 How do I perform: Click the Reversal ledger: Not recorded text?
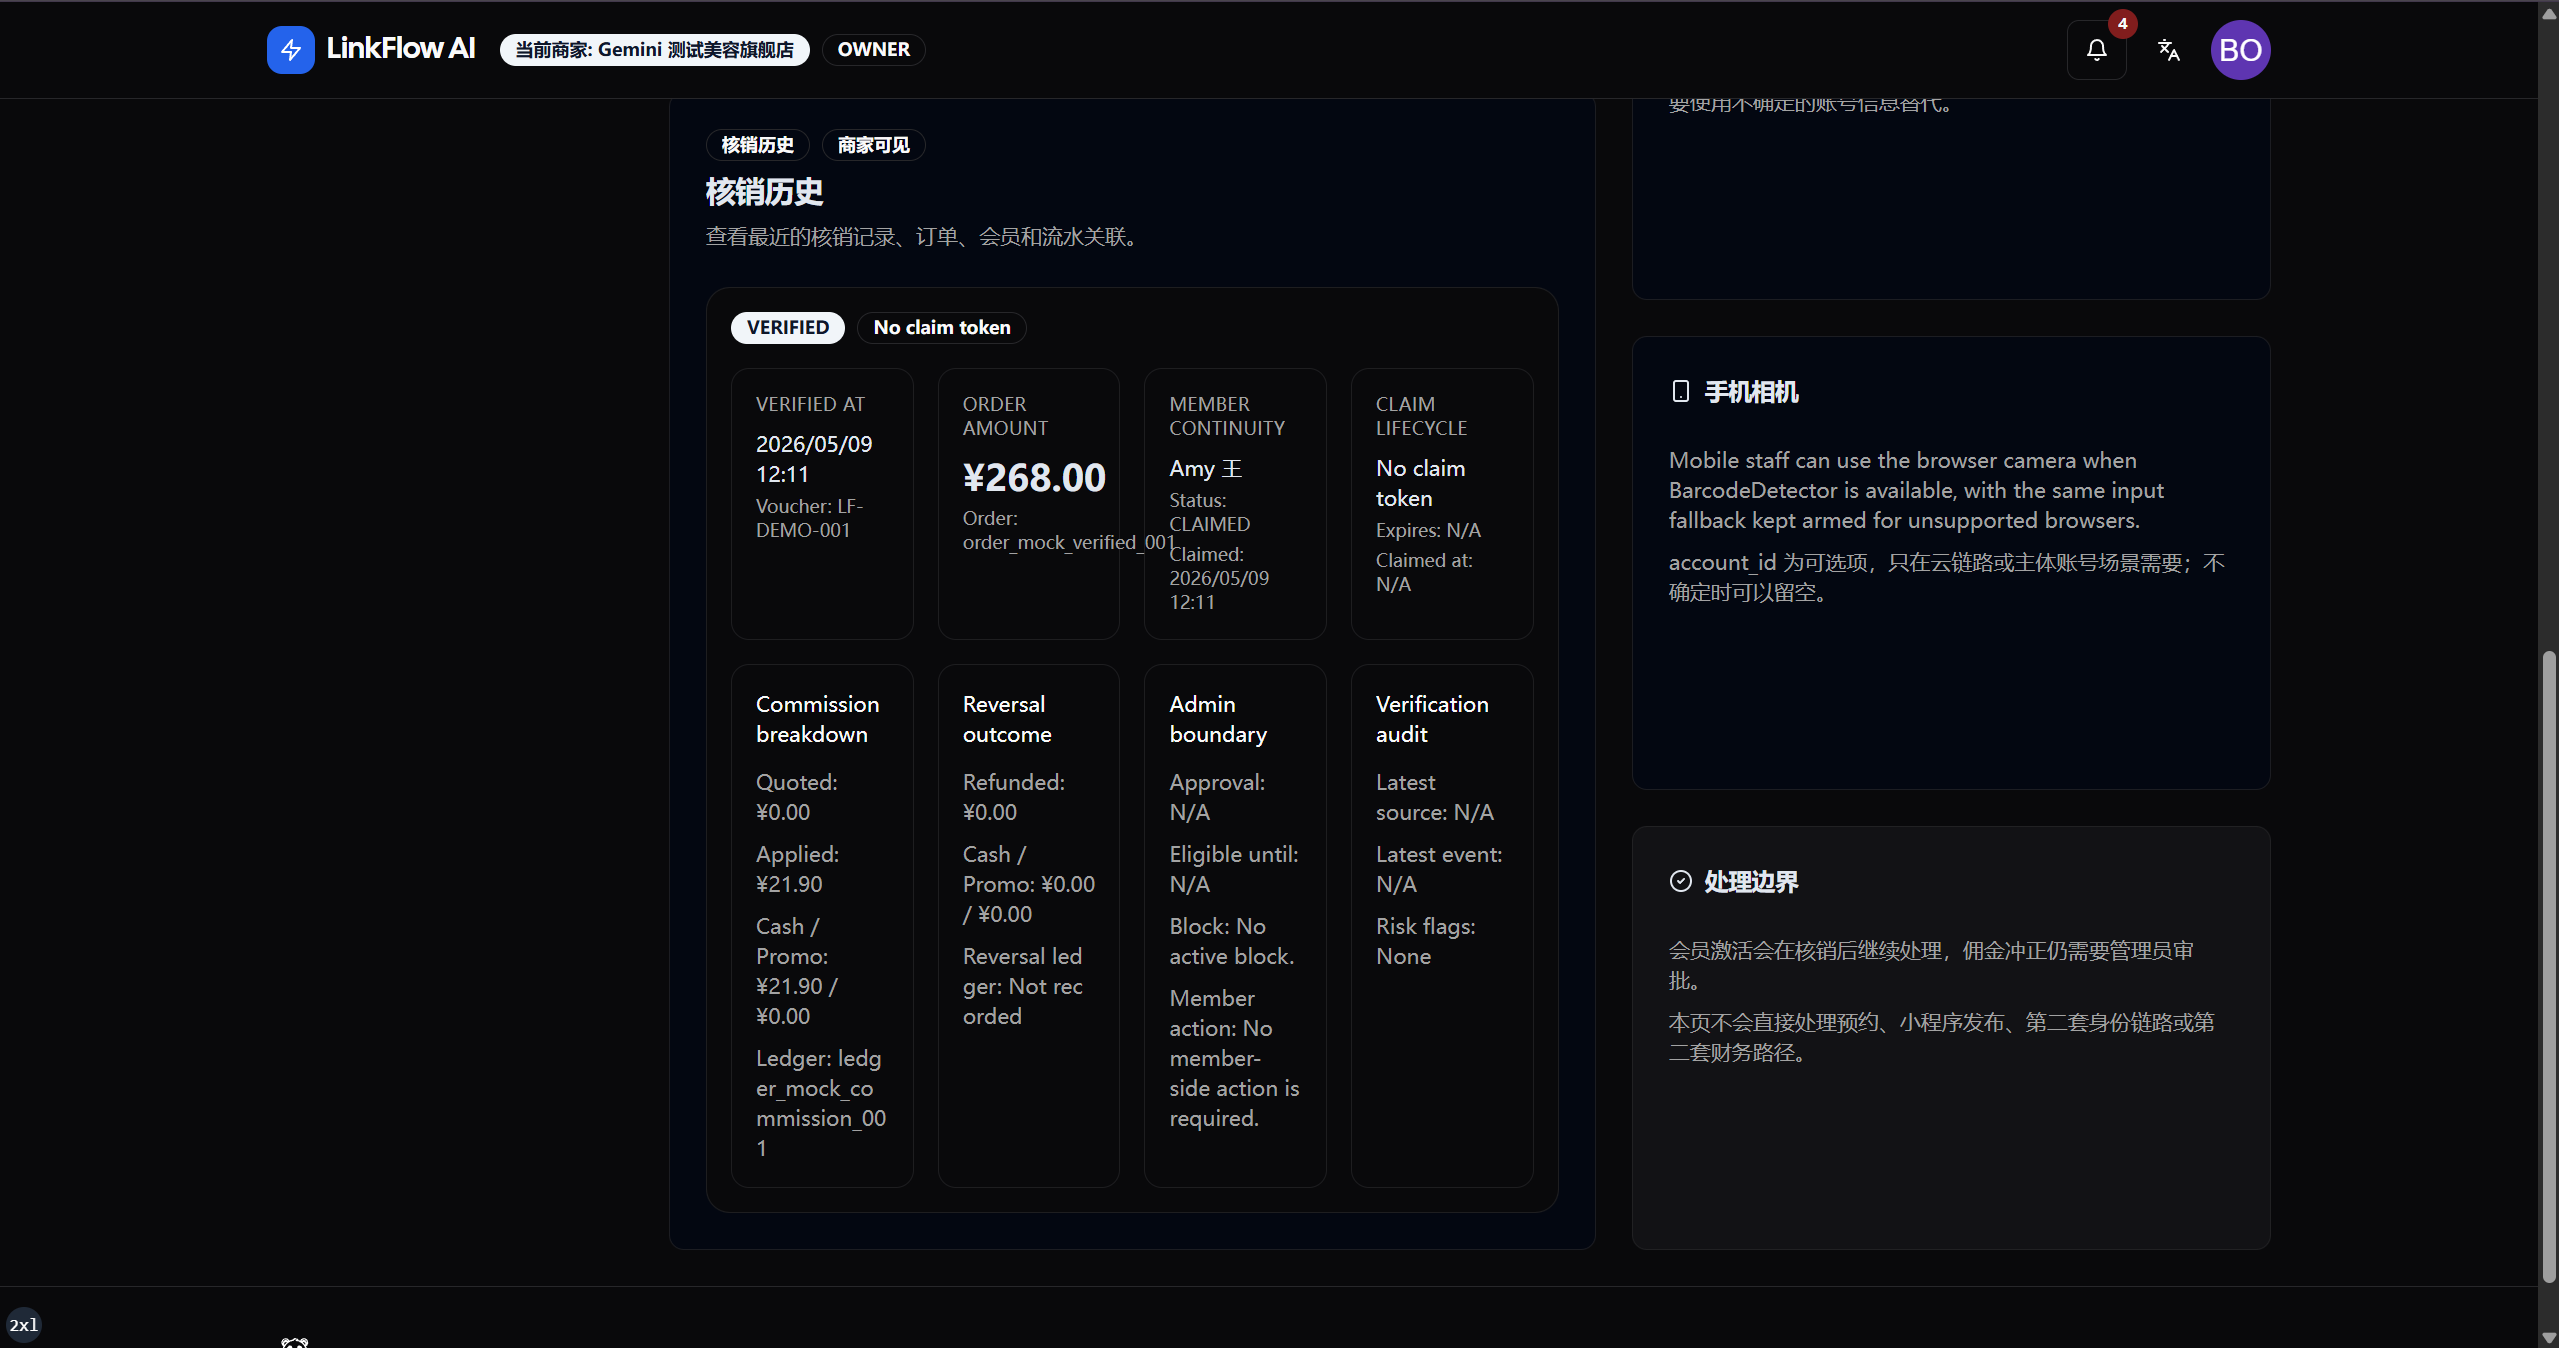1022,986
